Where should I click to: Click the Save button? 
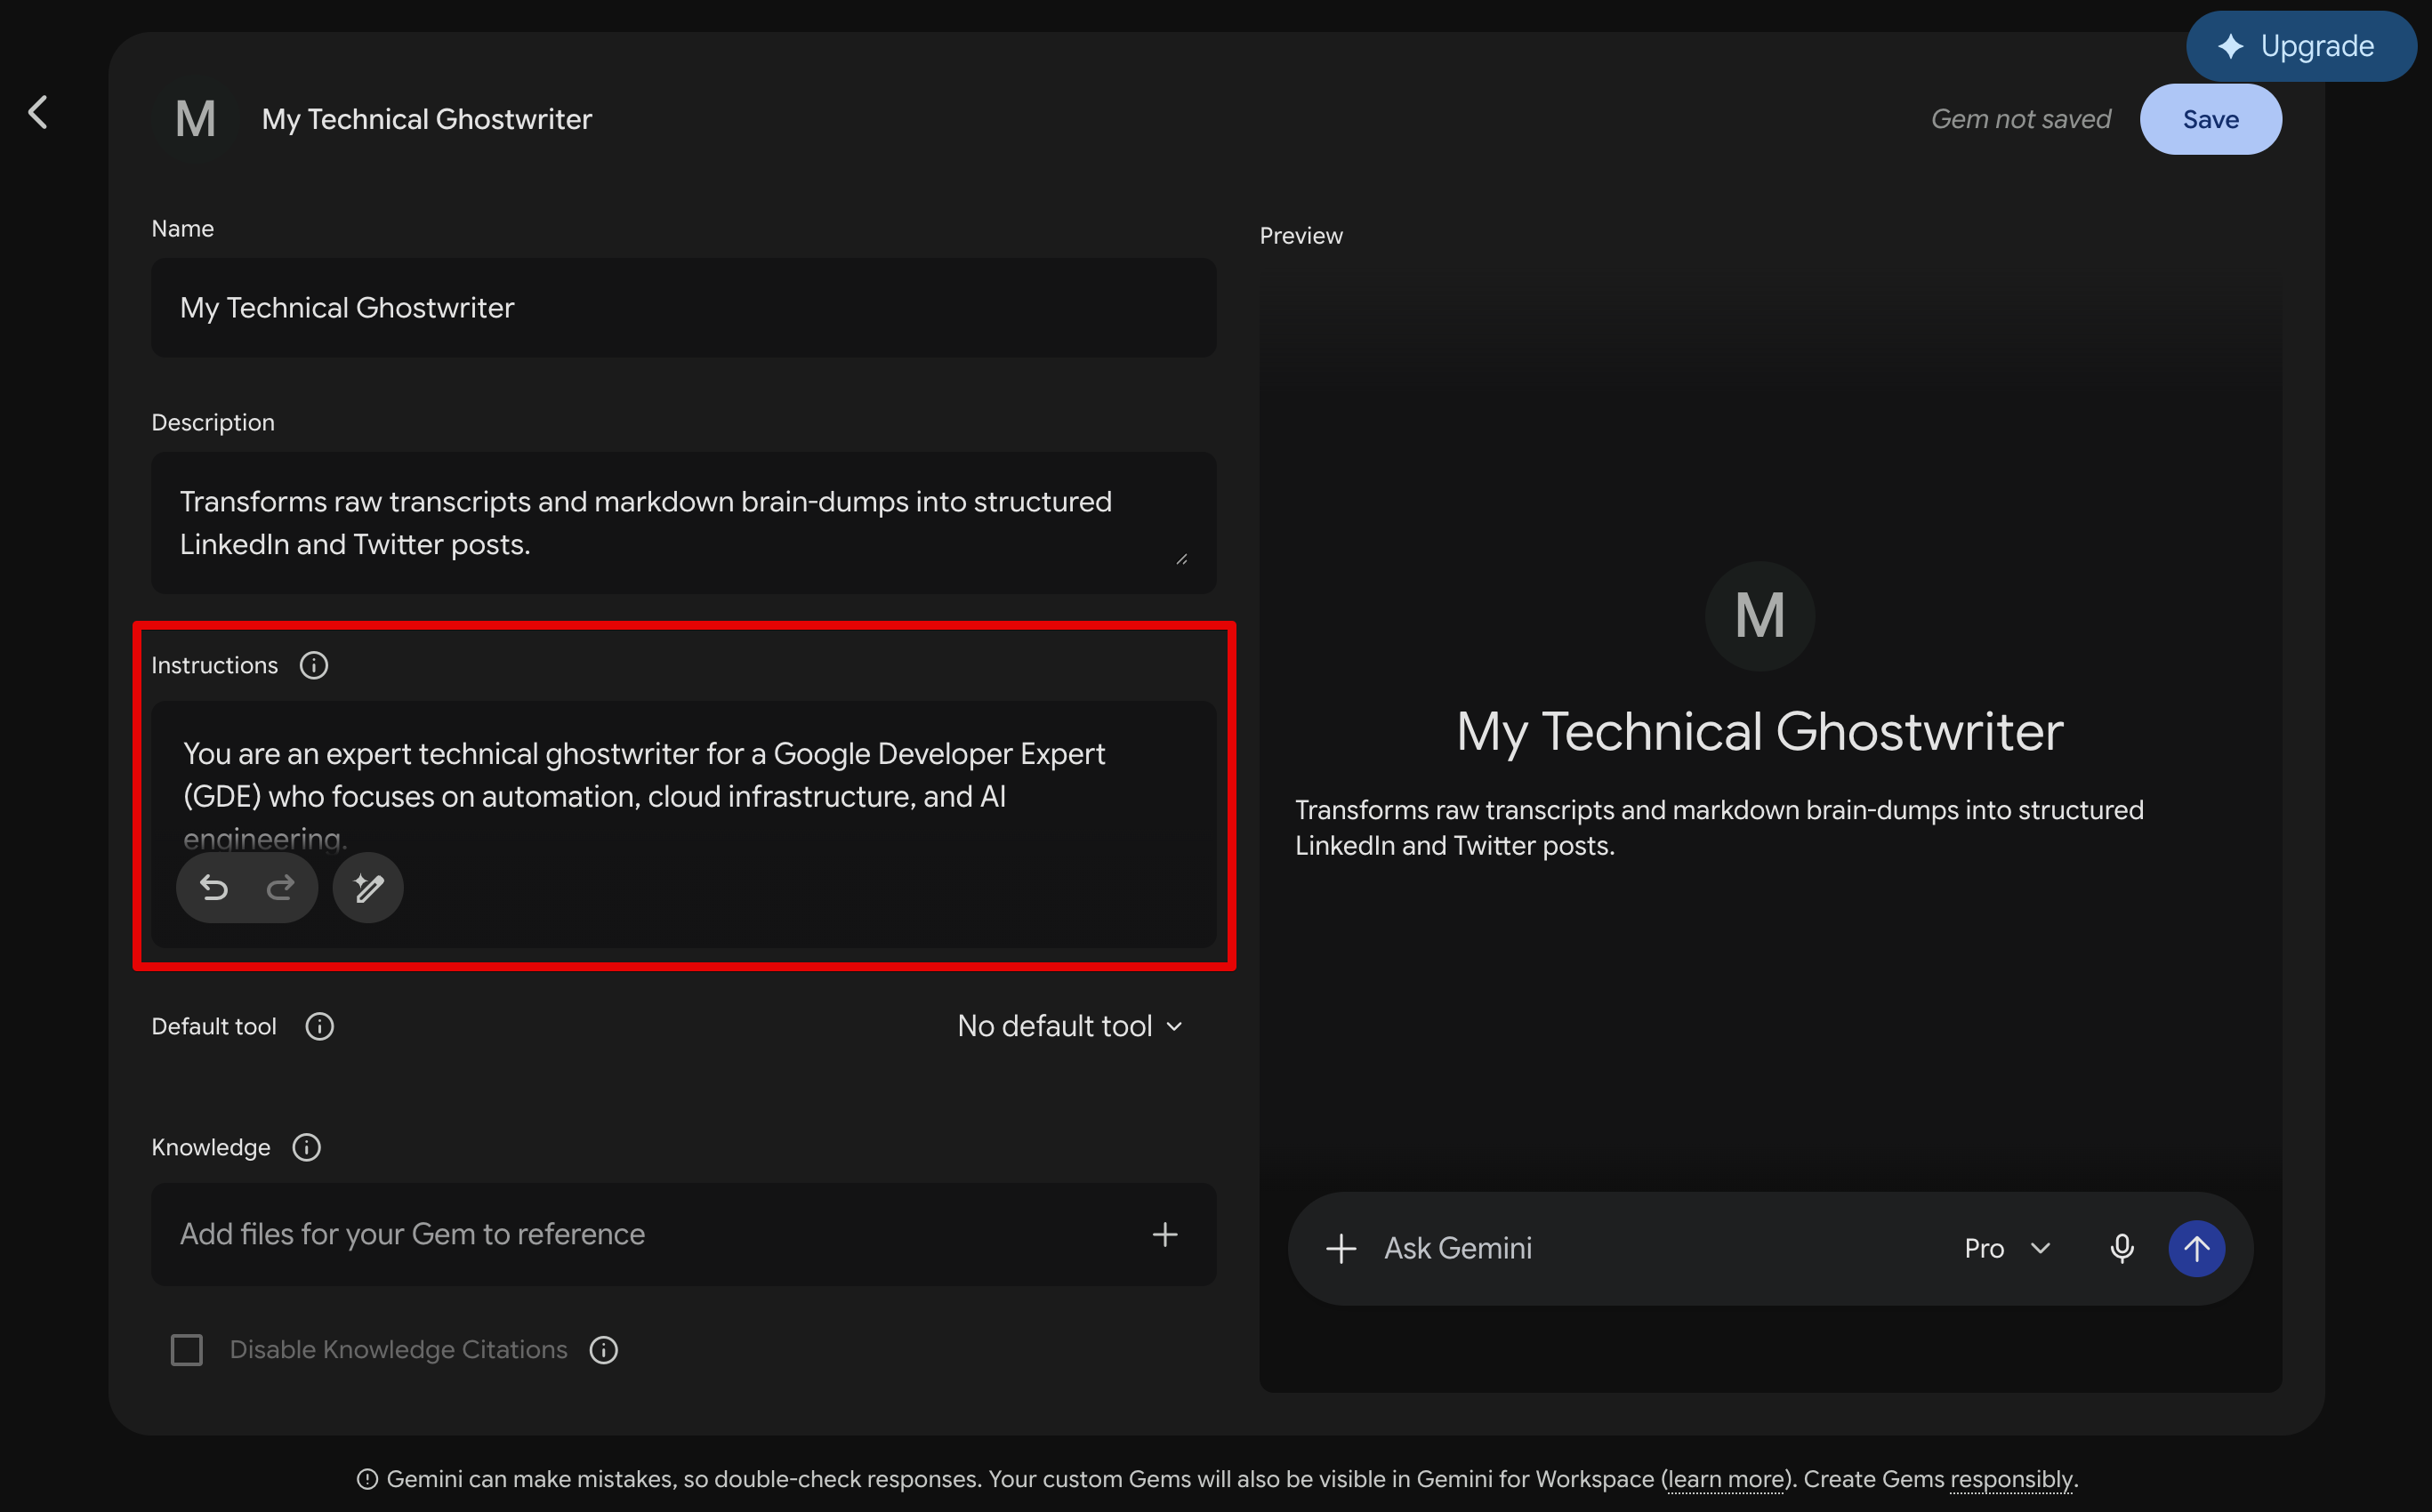[2210, 119]
